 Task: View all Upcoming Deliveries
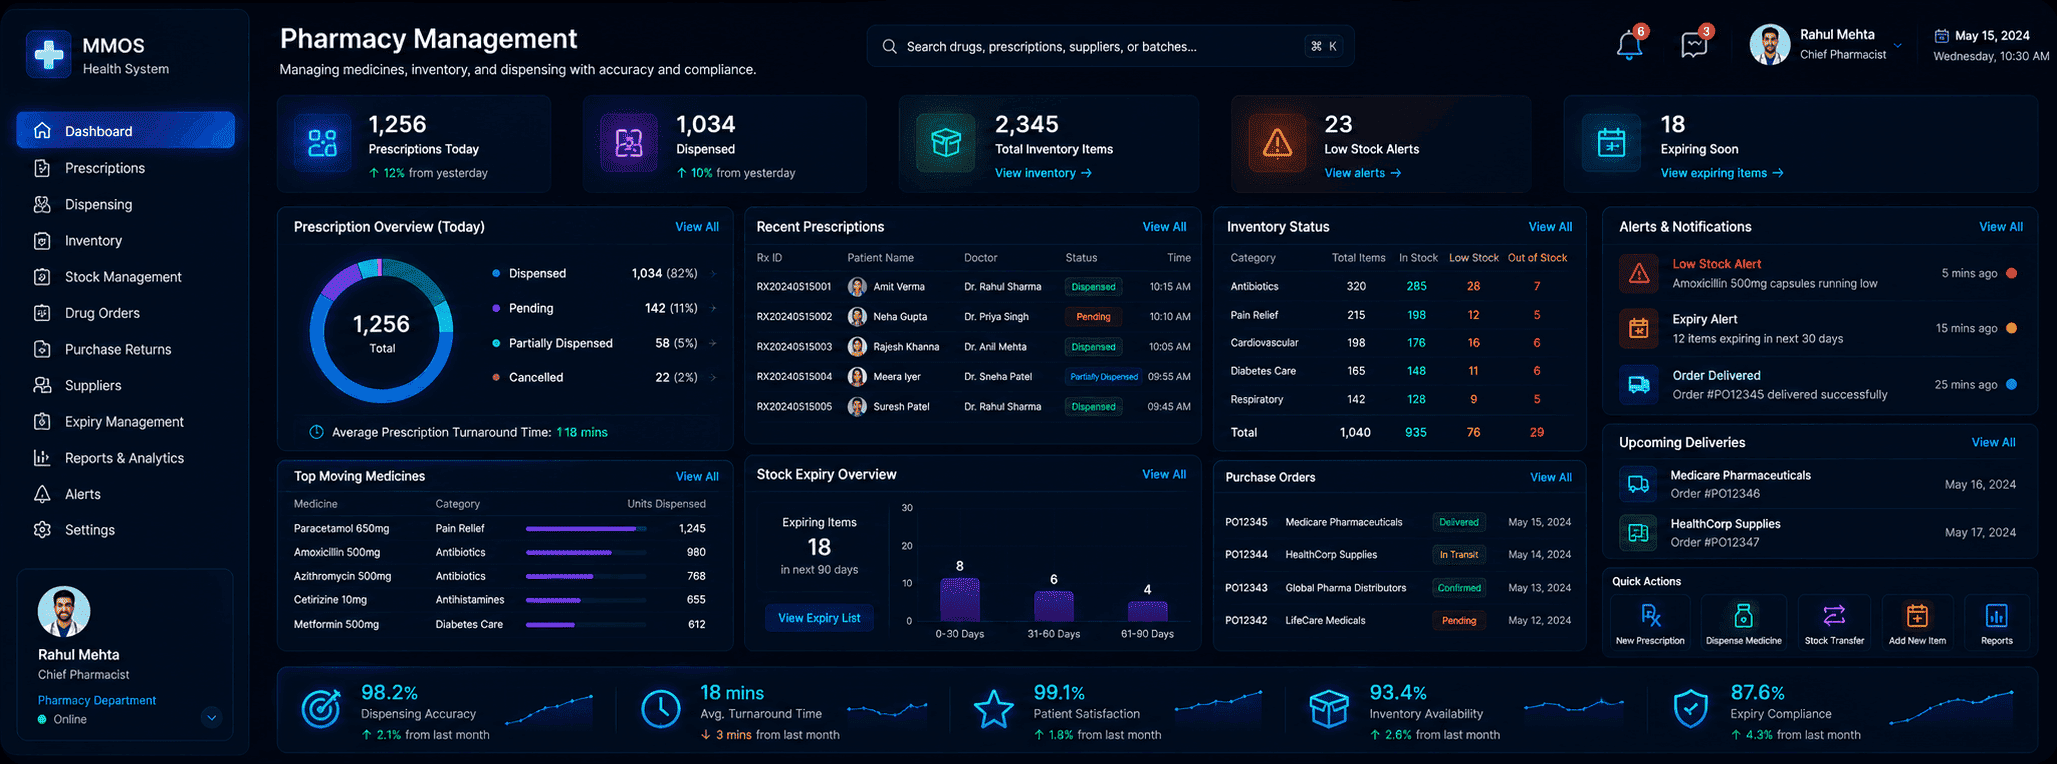pyautogui.click(x=1993, y=442)
